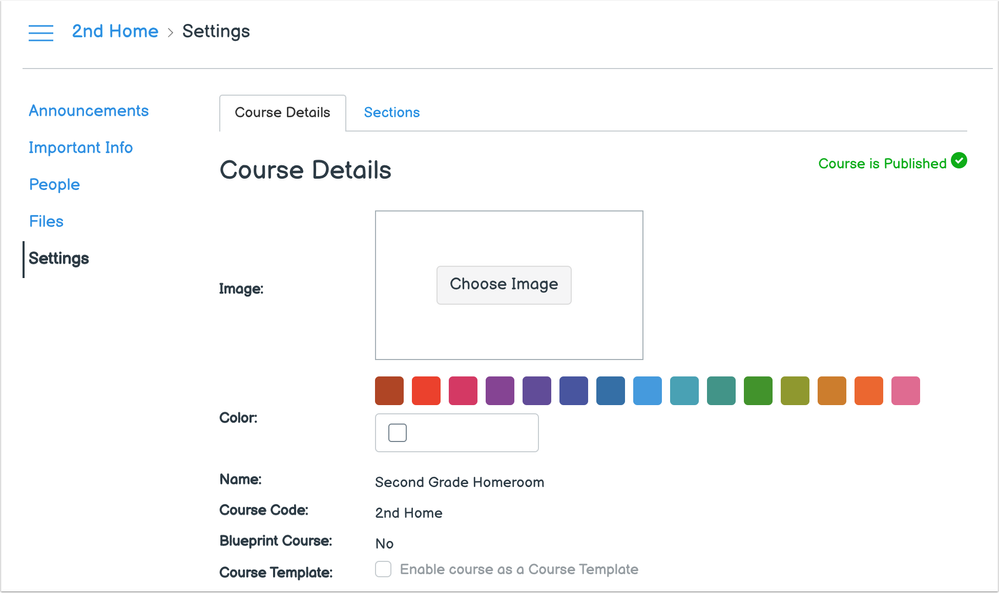Click the Blueprint Course No value
This screenshot has width=999, height=593.
click(x=384, y=543)
